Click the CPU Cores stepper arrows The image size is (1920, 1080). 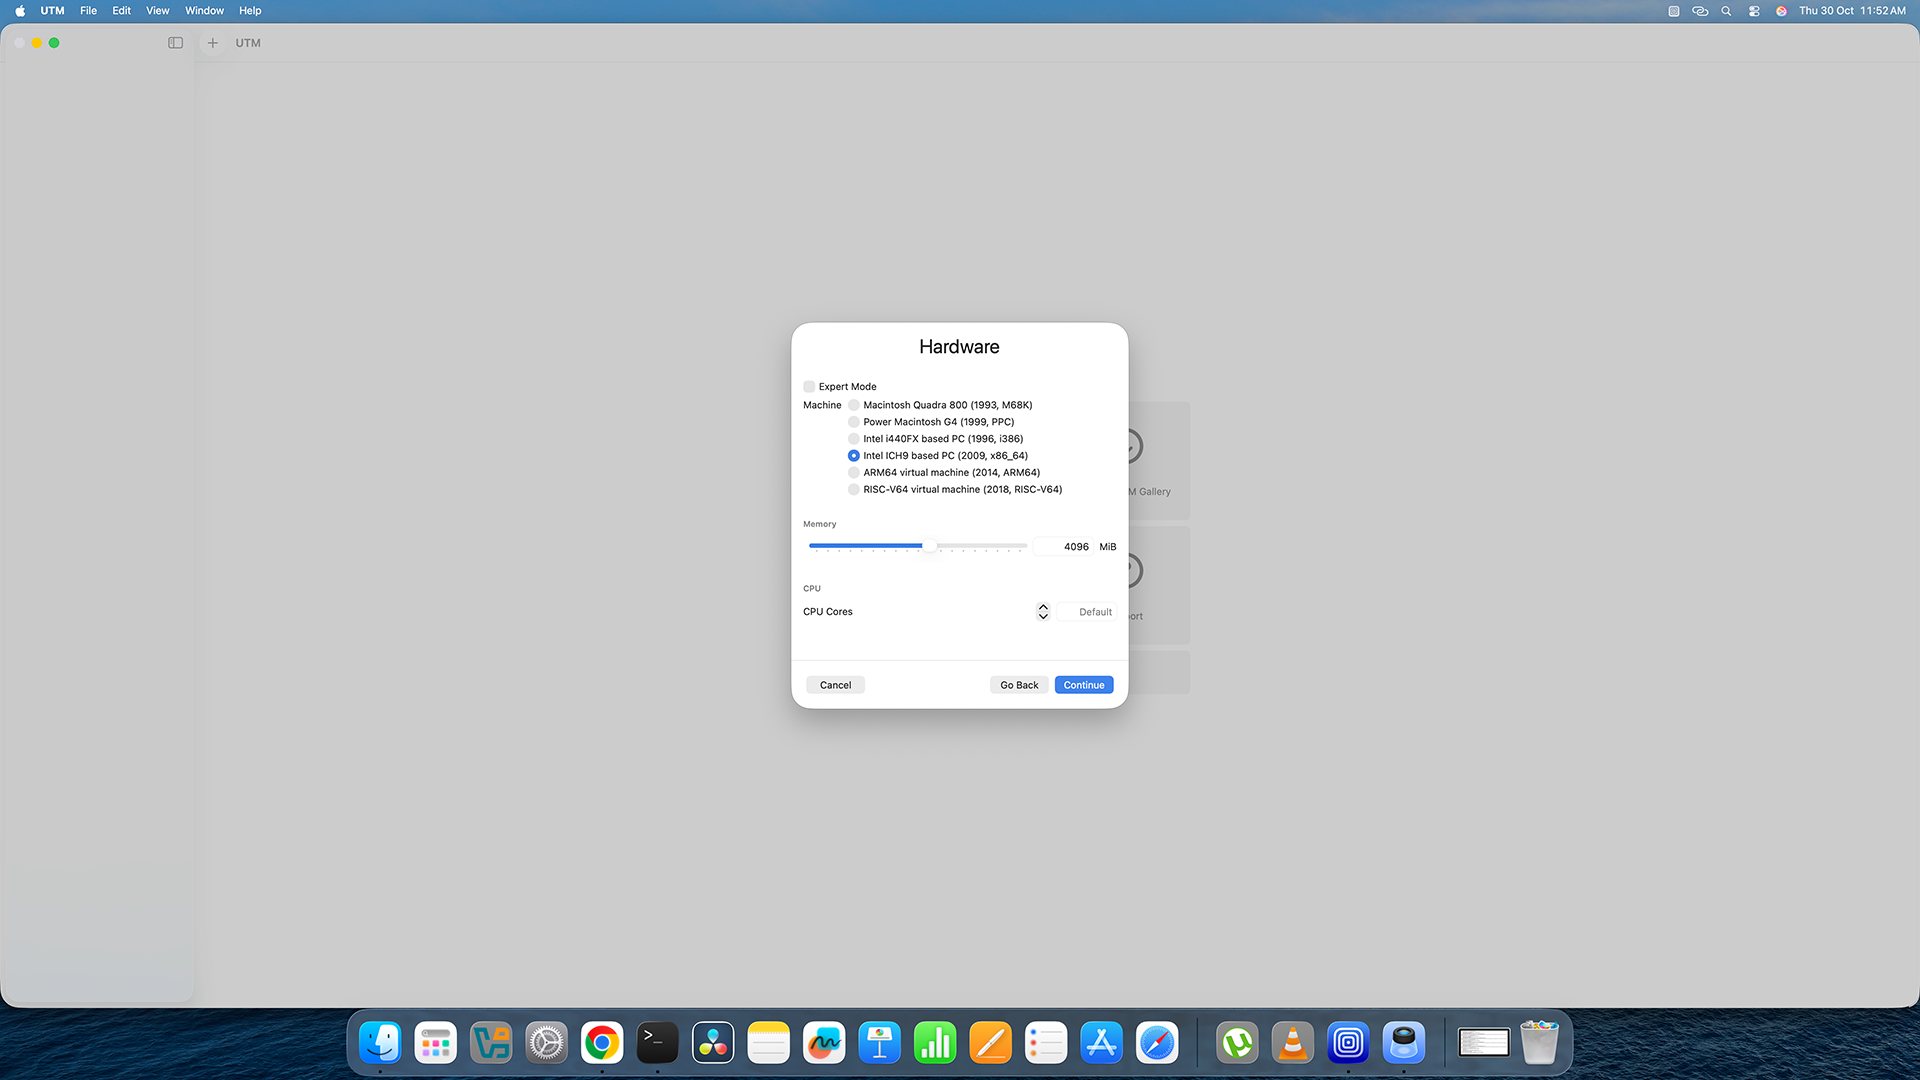pyautogui.click(x=1043, y=612)
